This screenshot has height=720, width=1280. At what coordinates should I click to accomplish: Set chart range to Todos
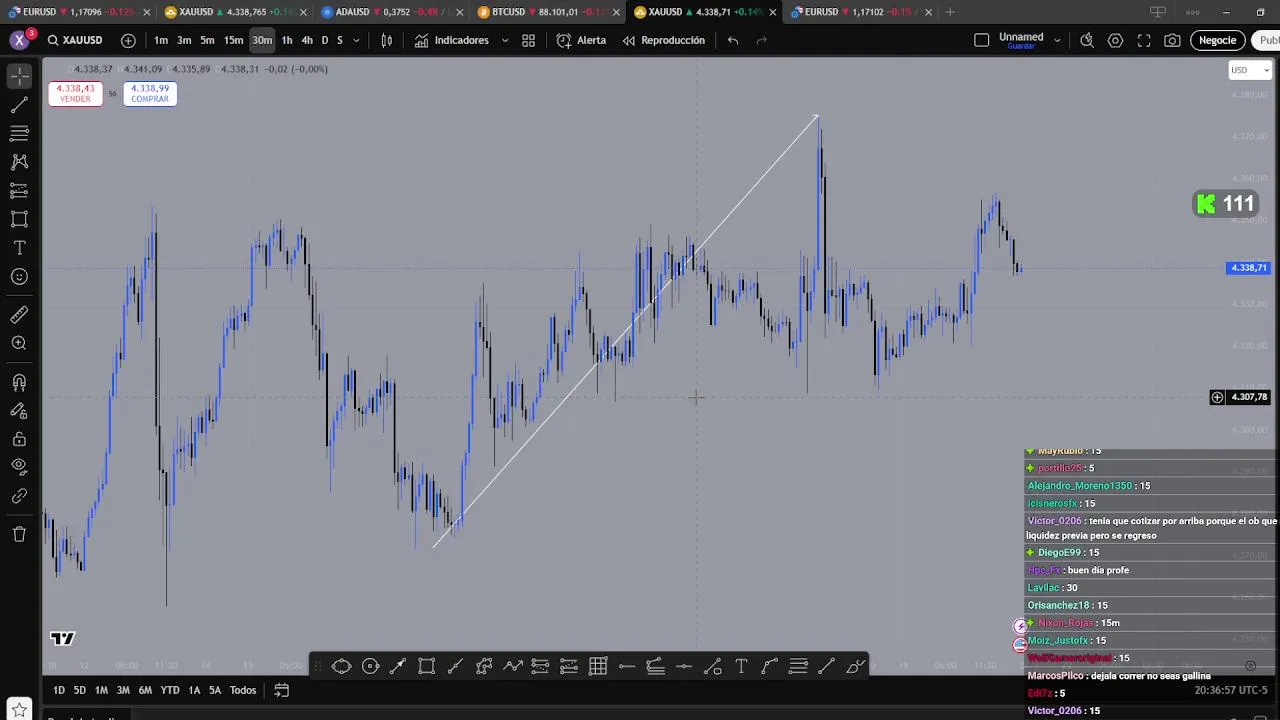click(x=243, y=690)
